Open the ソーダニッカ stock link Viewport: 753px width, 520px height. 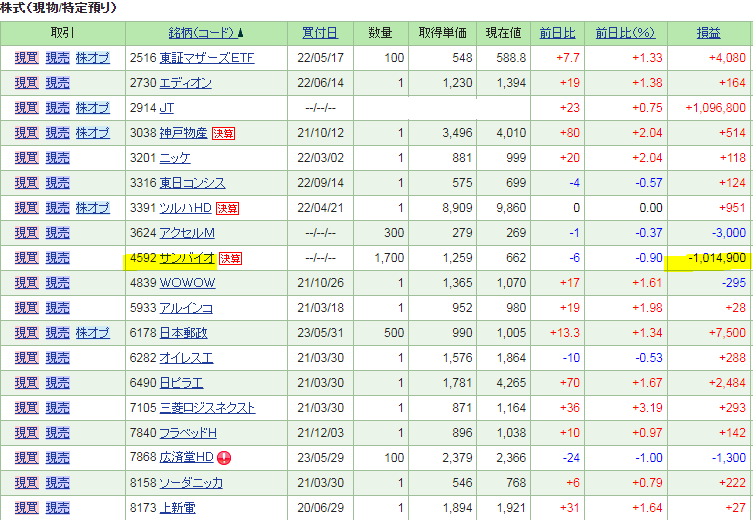pos(191,483)
